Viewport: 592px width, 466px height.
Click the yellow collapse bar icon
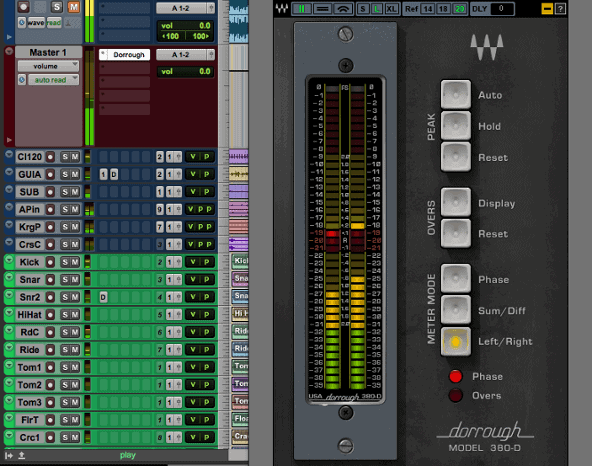(547, 9)
